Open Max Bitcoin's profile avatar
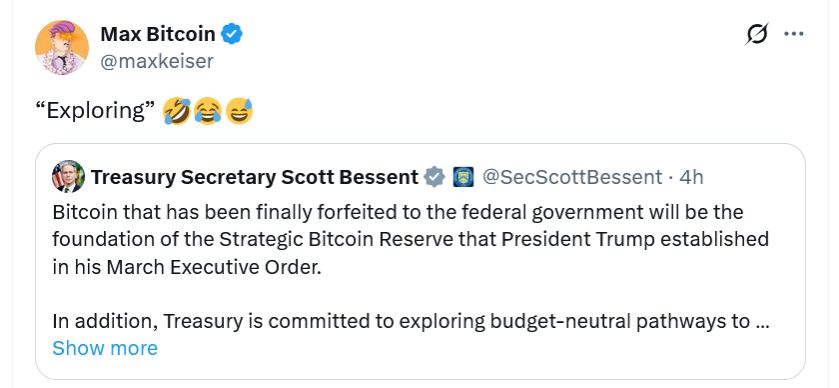 [62, 48]
